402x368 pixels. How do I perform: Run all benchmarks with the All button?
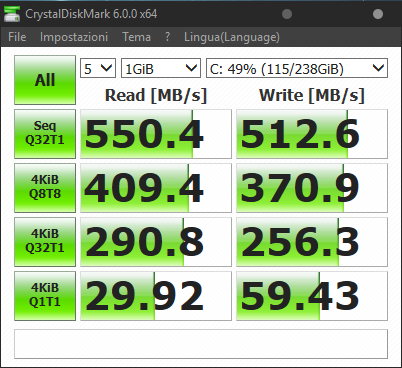[x=45, y=80]
